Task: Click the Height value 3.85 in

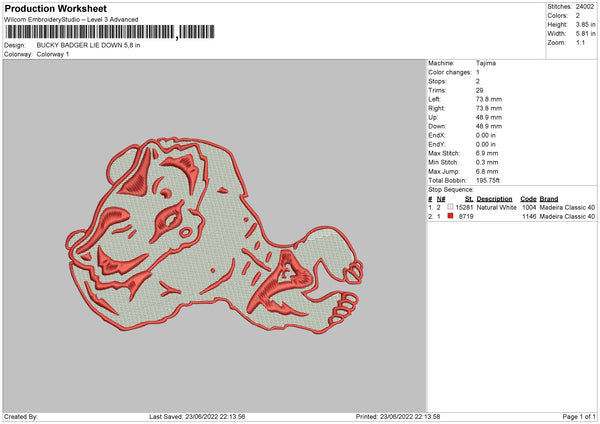Action: click(585, 24)
